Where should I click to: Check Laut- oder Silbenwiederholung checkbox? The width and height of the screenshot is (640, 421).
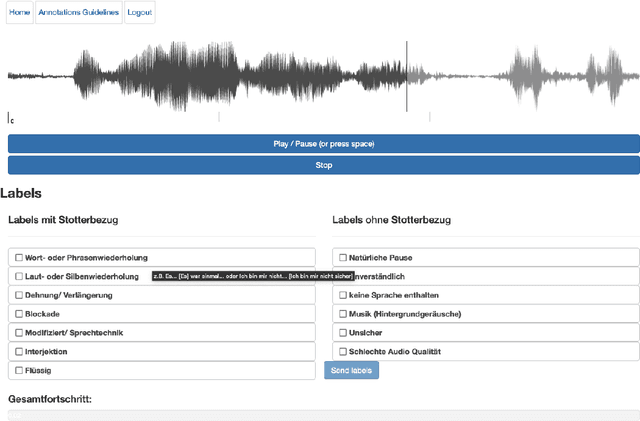pyautogui.click(x=19, y=276)
